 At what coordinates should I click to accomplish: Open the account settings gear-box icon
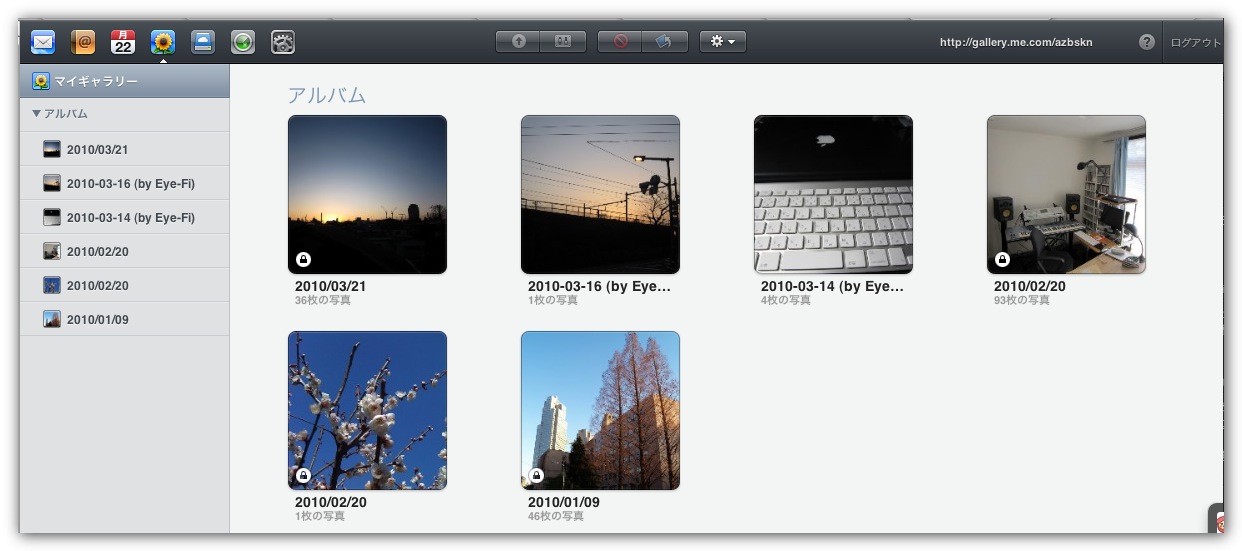tap(283, 42)
